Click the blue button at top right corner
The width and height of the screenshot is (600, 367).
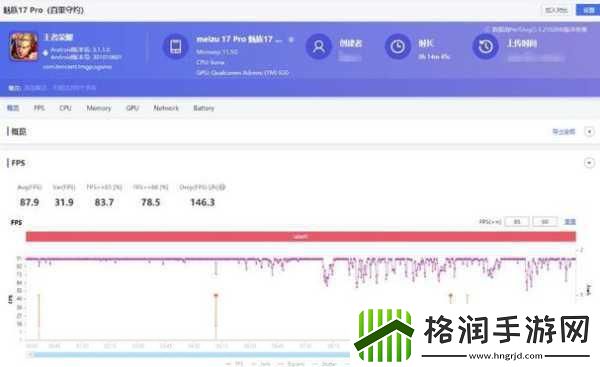(588, 10)
